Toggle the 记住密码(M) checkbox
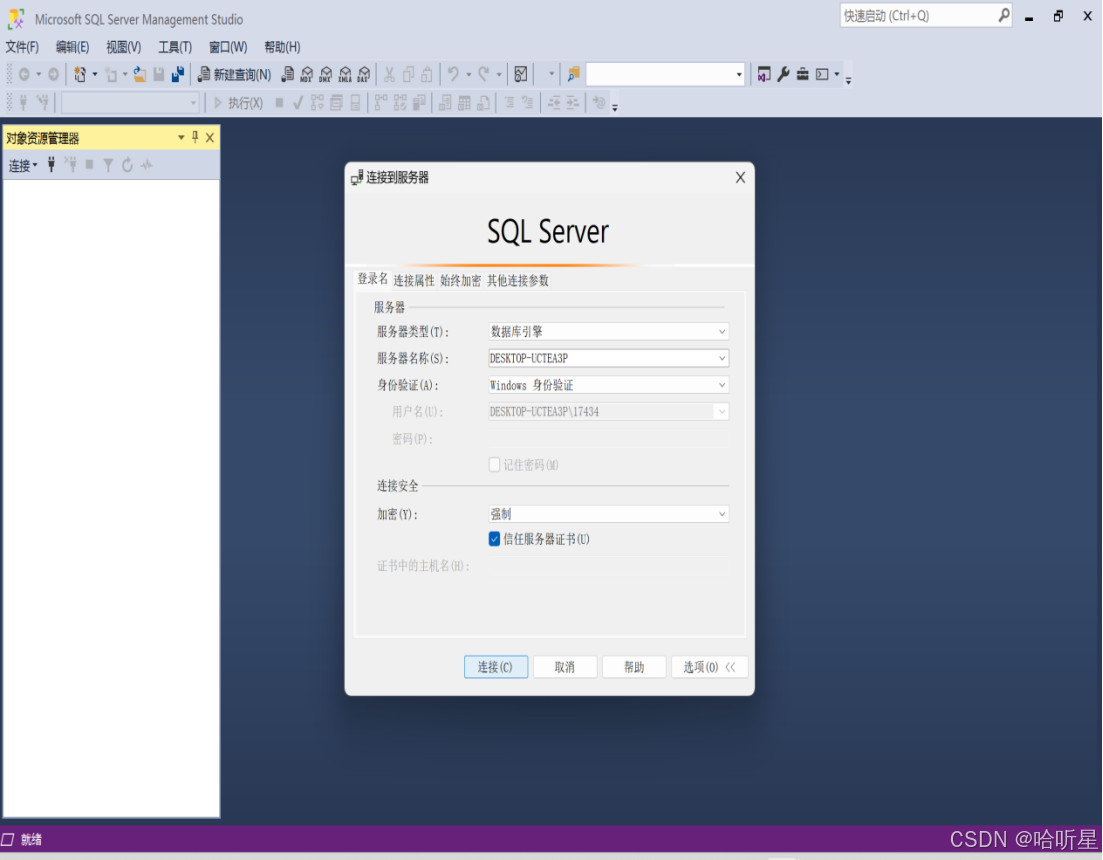The width and height of the screenshot is (1103, 860). click(x=495, y=465)
